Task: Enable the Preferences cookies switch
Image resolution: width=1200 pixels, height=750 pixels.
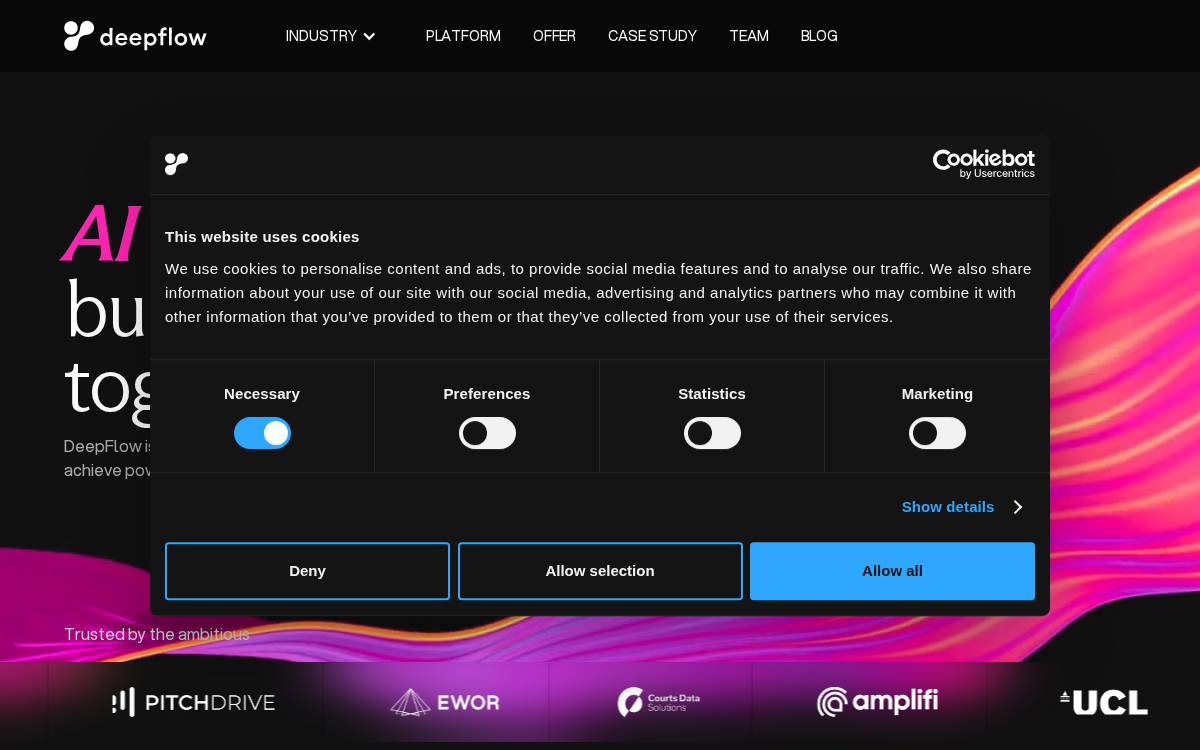Action: pos(487,433)
